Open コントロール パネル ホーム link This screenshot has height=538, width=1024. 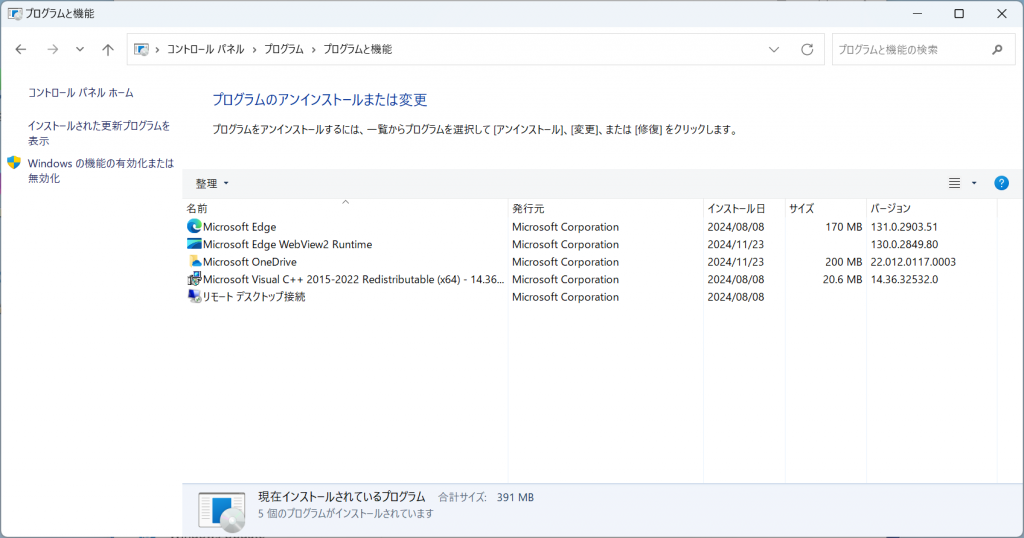pos(80,93)
